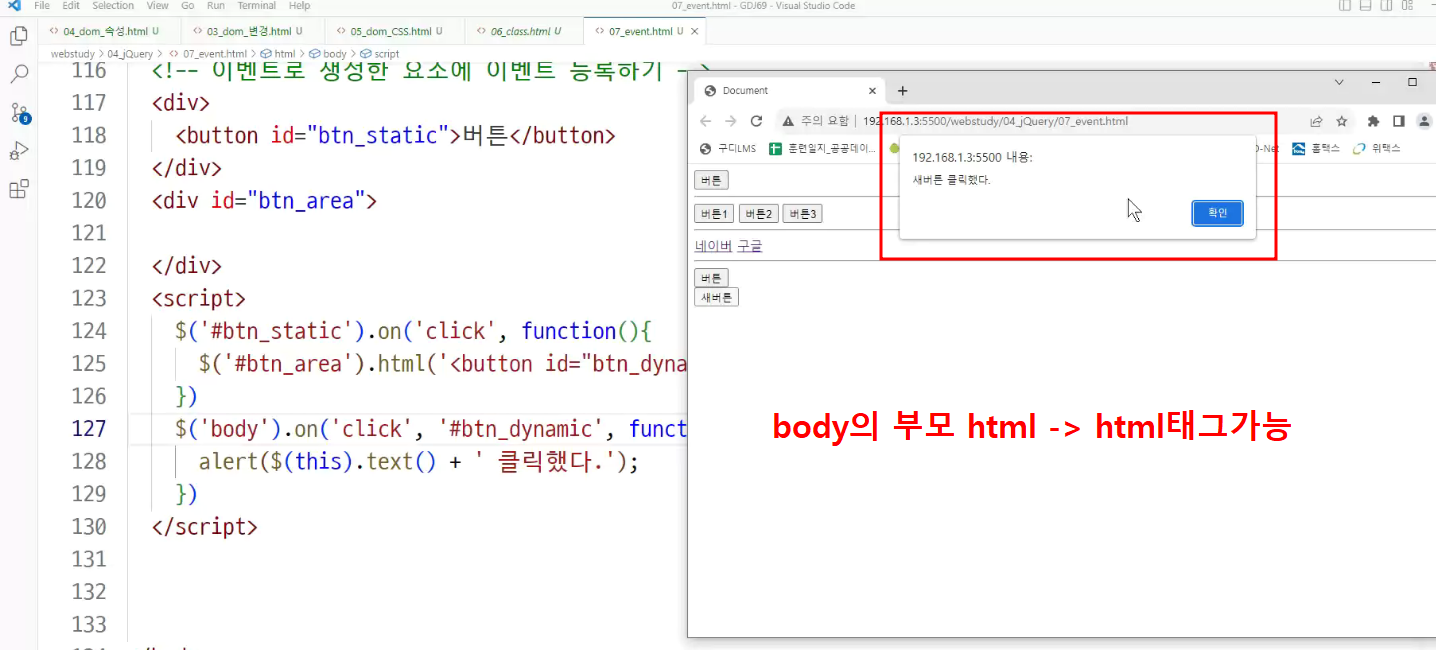Reload the Chrome page
The image size is (1436, 650).
pyautogui.click(x=757, y=121)
